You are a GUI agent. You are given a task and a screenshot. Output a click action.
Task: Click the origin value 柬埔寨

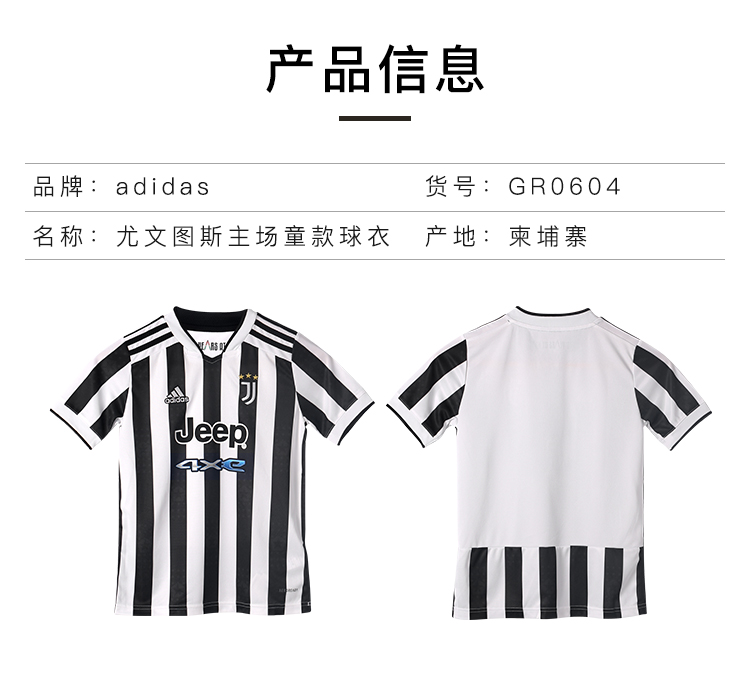(548, 236)
